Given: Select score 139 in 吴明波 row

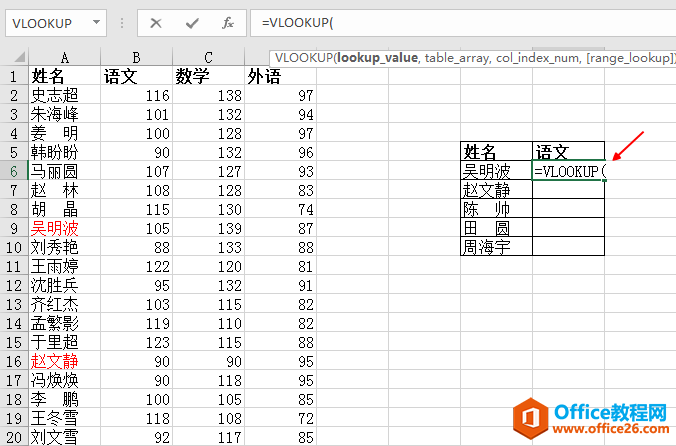Looking at the screenshot, I should coord(208,228).
